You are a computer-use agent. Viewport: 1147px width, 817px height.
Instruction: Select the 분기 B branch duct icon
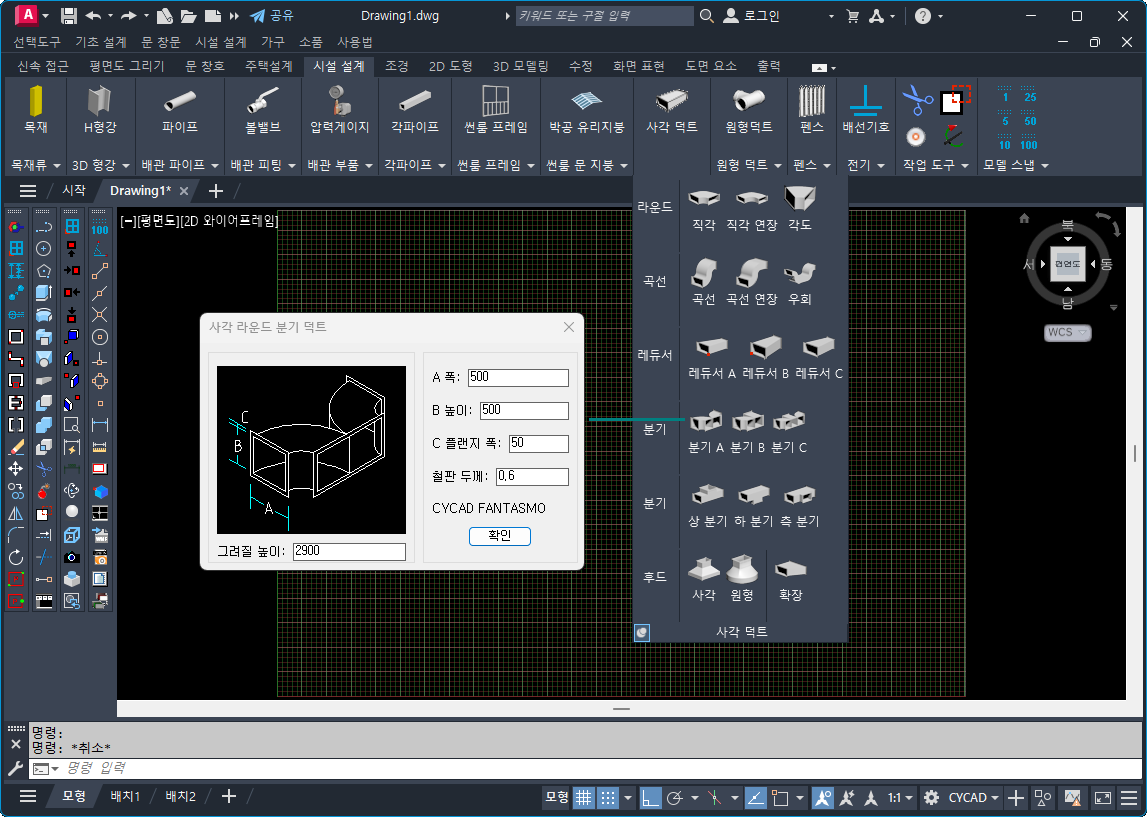pos(747,421)
